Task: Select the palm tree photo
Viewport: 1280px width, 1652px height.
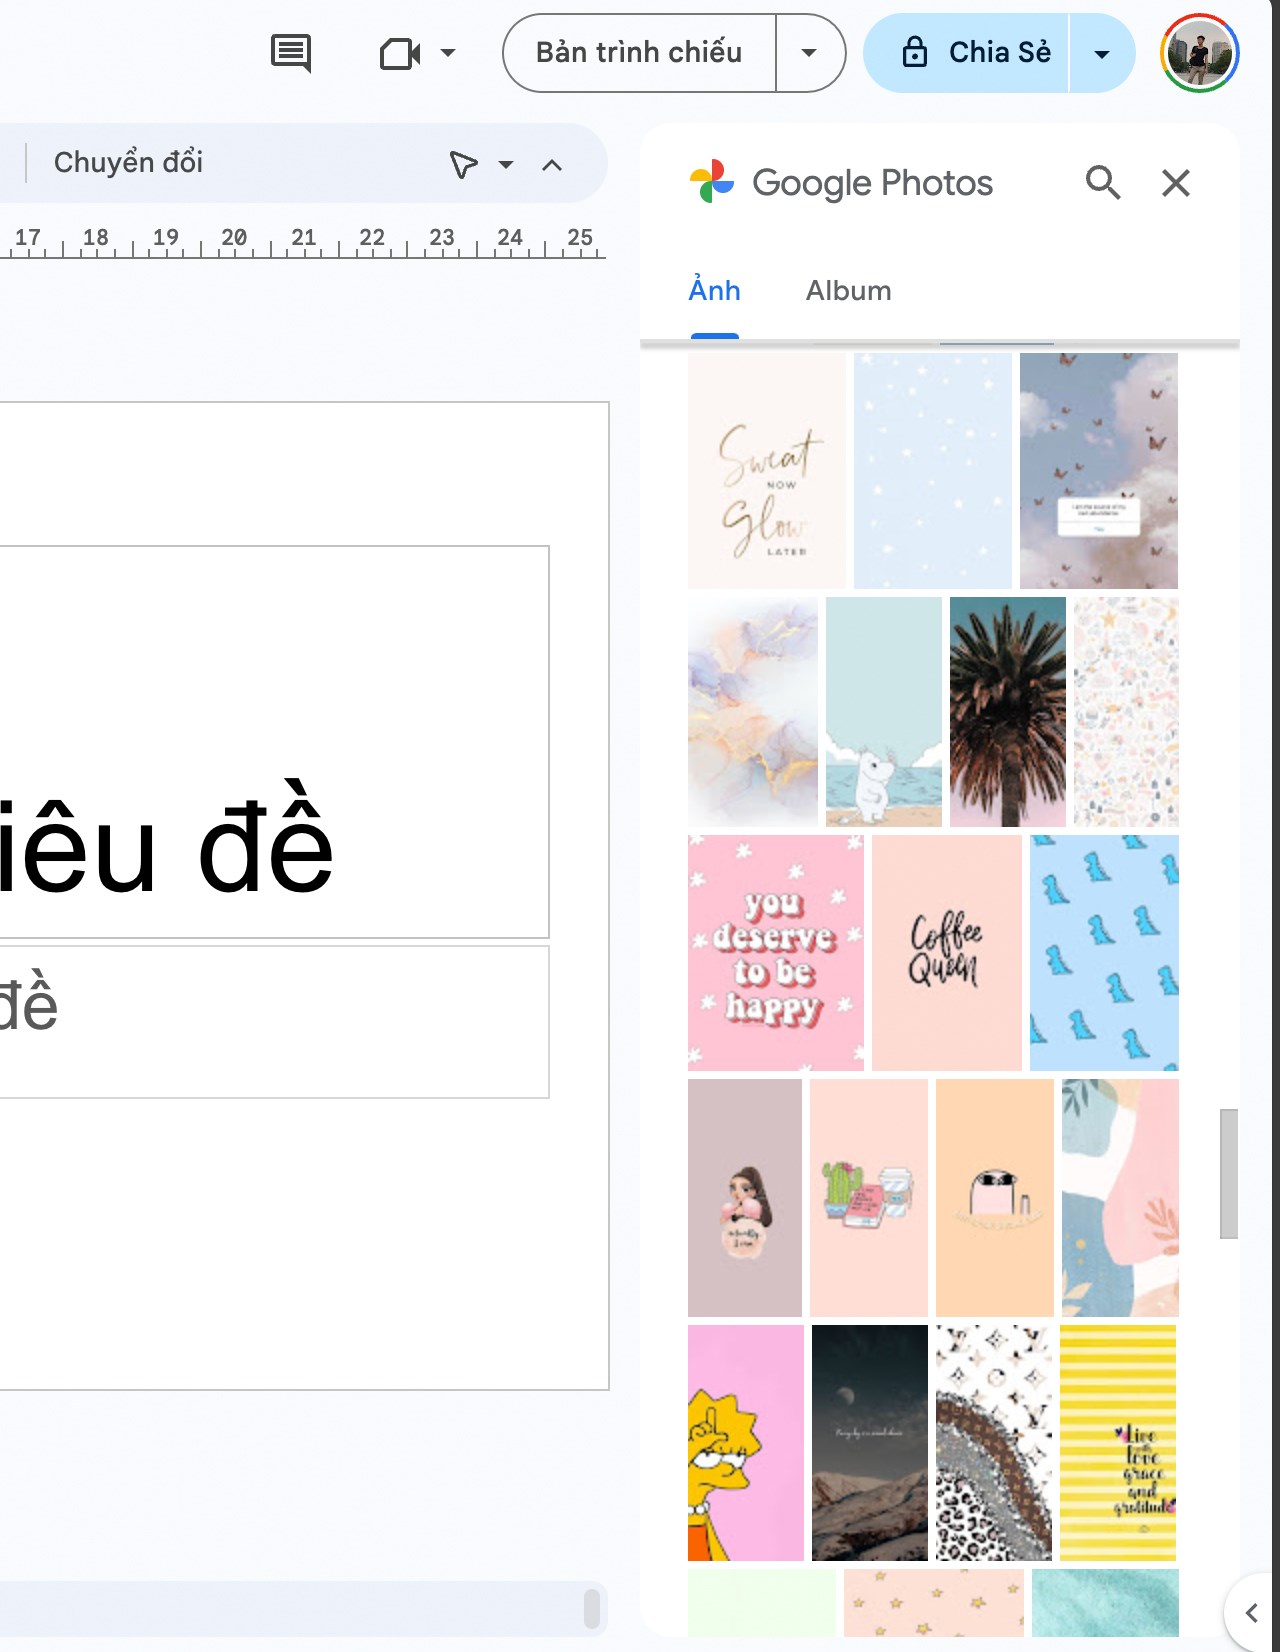Action: (1008, 712)
